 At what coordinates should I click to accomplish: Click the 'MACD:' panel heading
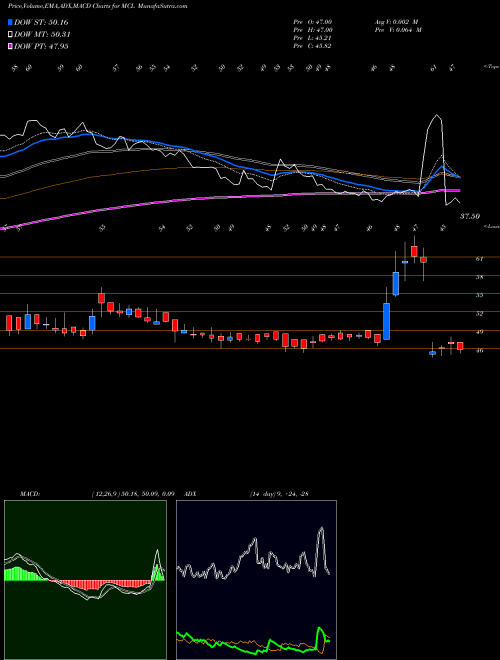30,494
